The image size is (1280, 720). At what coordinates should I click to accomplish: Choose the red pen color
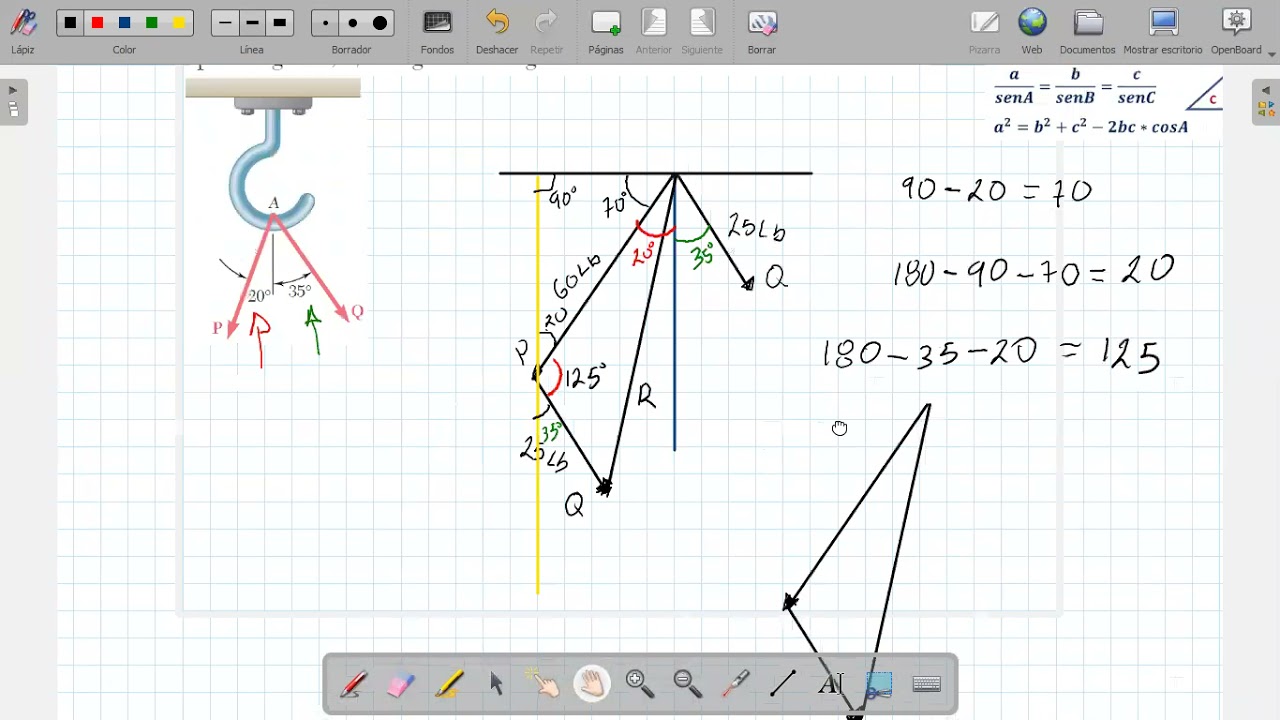tap(97, 23)
